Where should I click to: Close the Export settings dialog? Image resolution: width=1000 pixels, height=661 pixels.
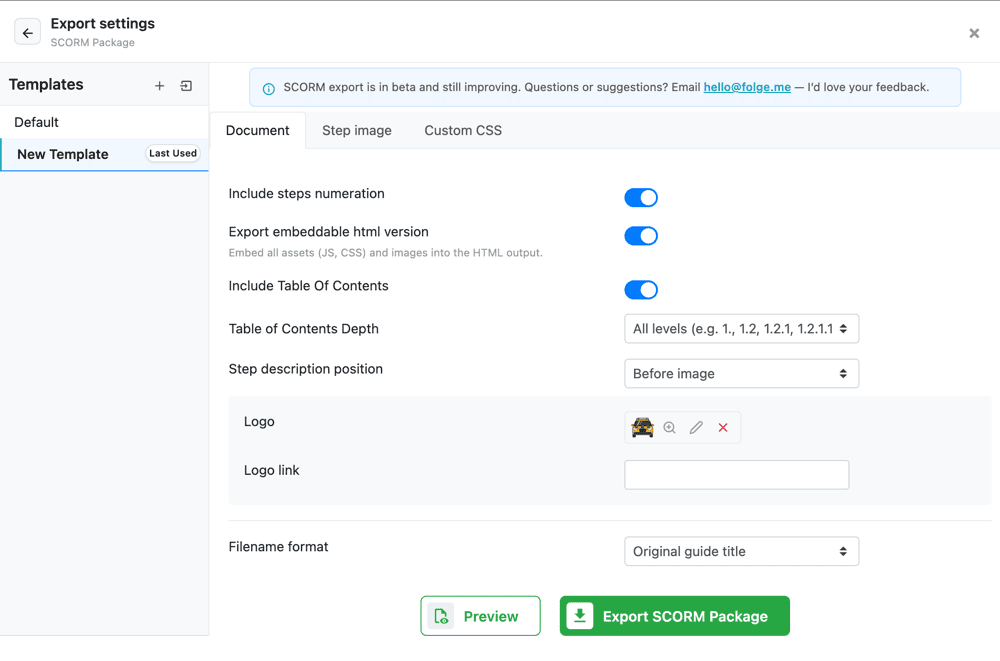pos(974,33)
